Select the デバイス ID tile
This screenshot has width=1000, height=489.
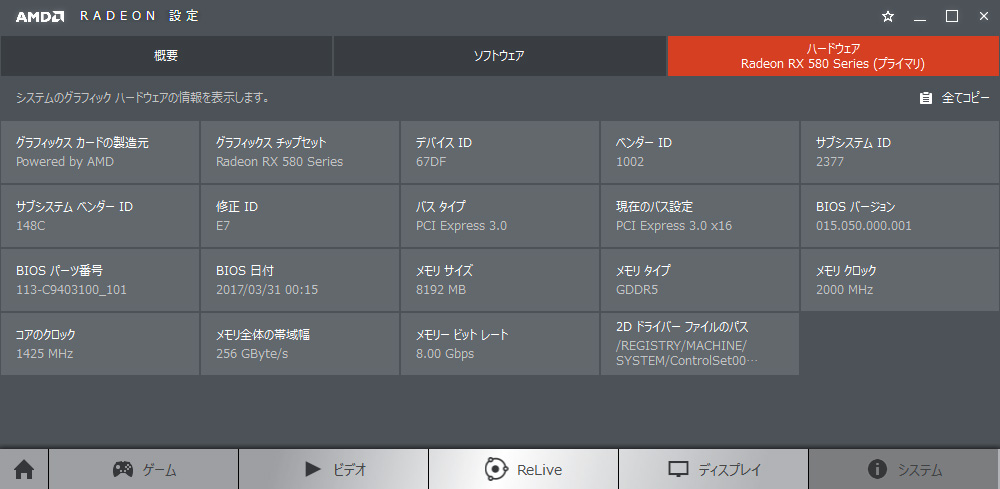[500, 152]
